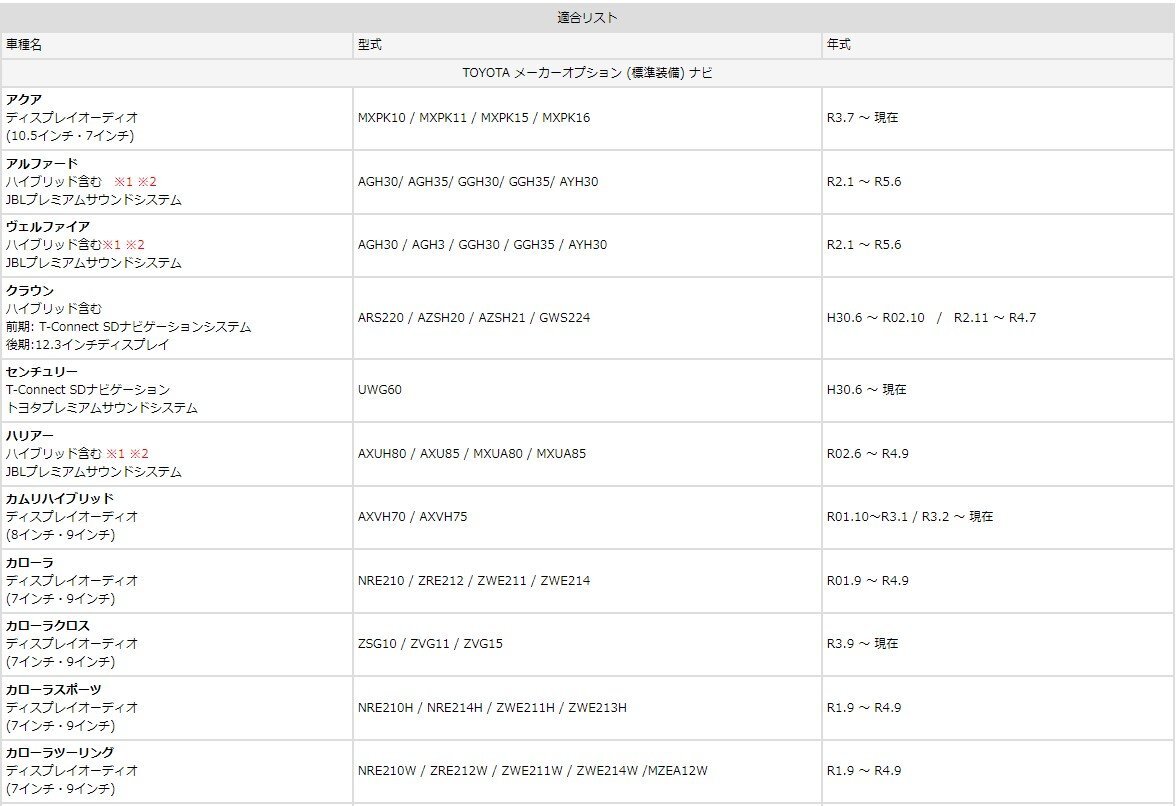Click the カムリハイブリッド vehicle name
Screen dimensions: 1176x806
click(x=60, y=498)
